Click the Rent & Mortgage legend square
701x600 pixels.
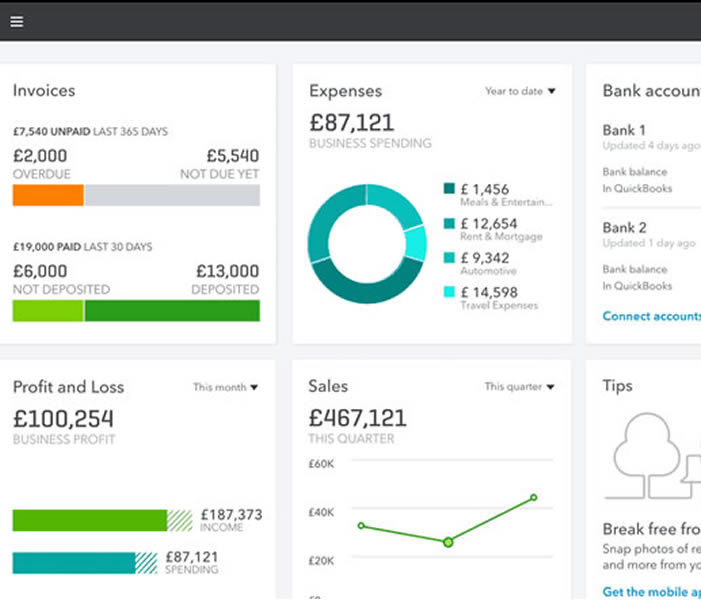click(x=449, y=223)
